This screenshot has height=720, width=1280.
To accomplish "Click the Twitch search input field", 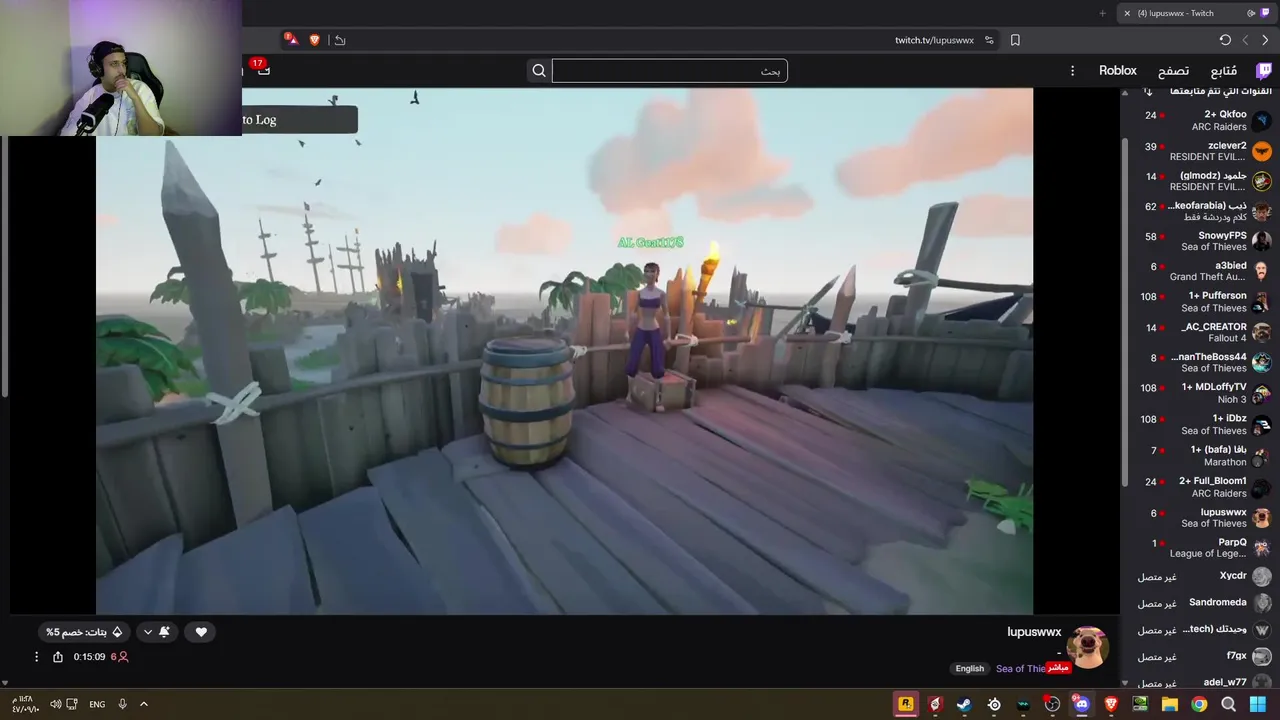I will (x=669, y=70).
